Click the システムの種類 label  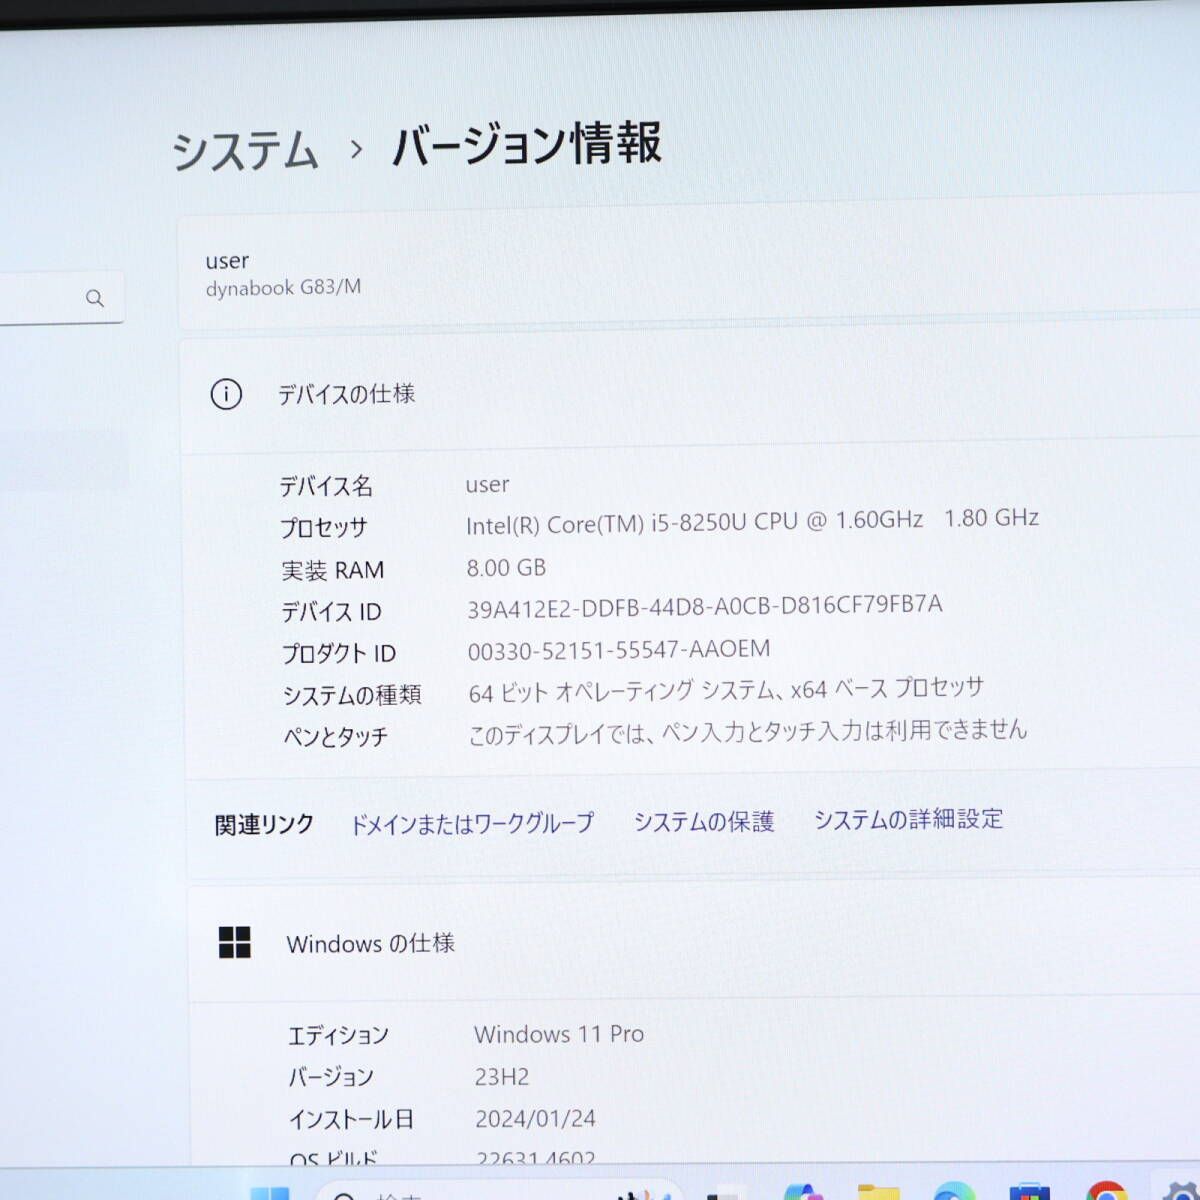pos(352,695)
